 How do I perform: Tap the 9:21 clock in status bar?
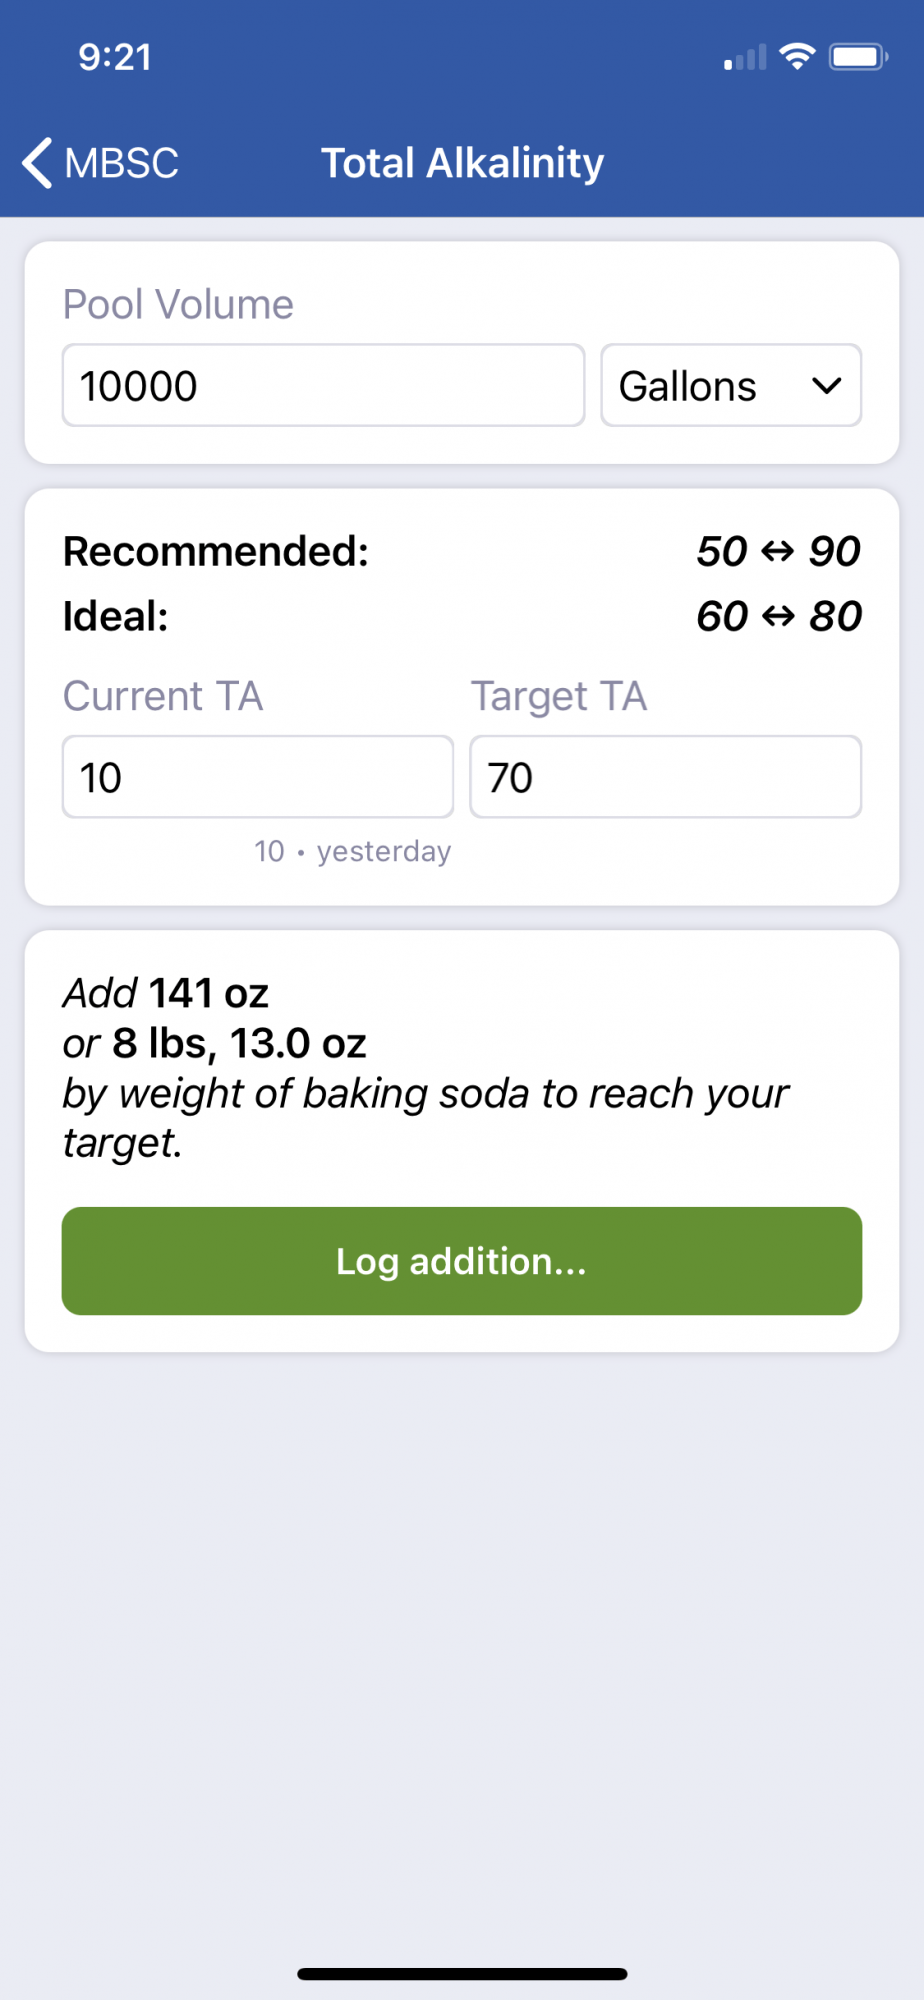pos(115,57)
